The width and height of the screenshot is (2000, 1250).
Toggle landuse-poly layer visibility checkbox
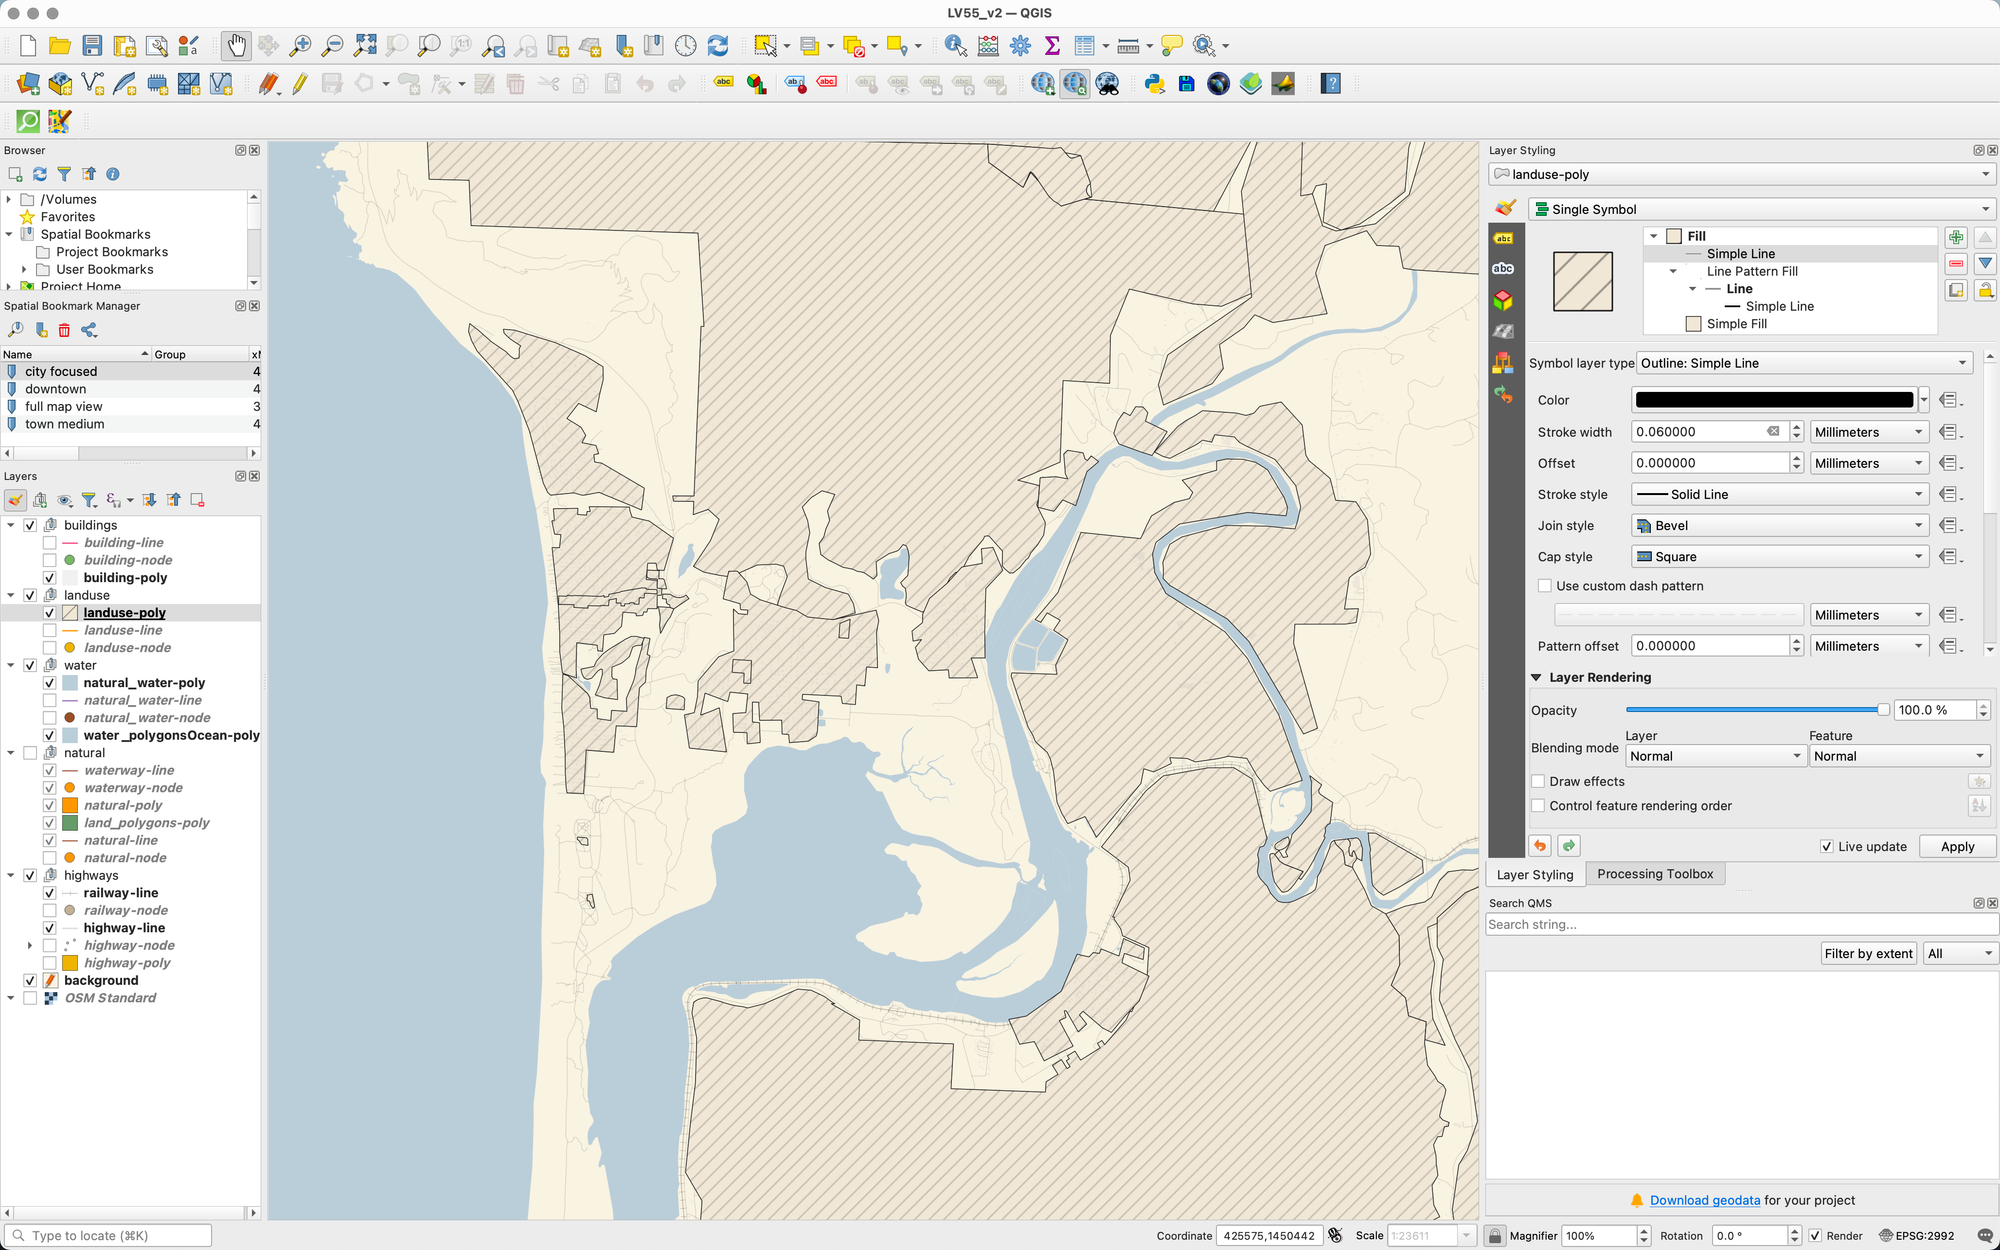[x=49, y=613]
